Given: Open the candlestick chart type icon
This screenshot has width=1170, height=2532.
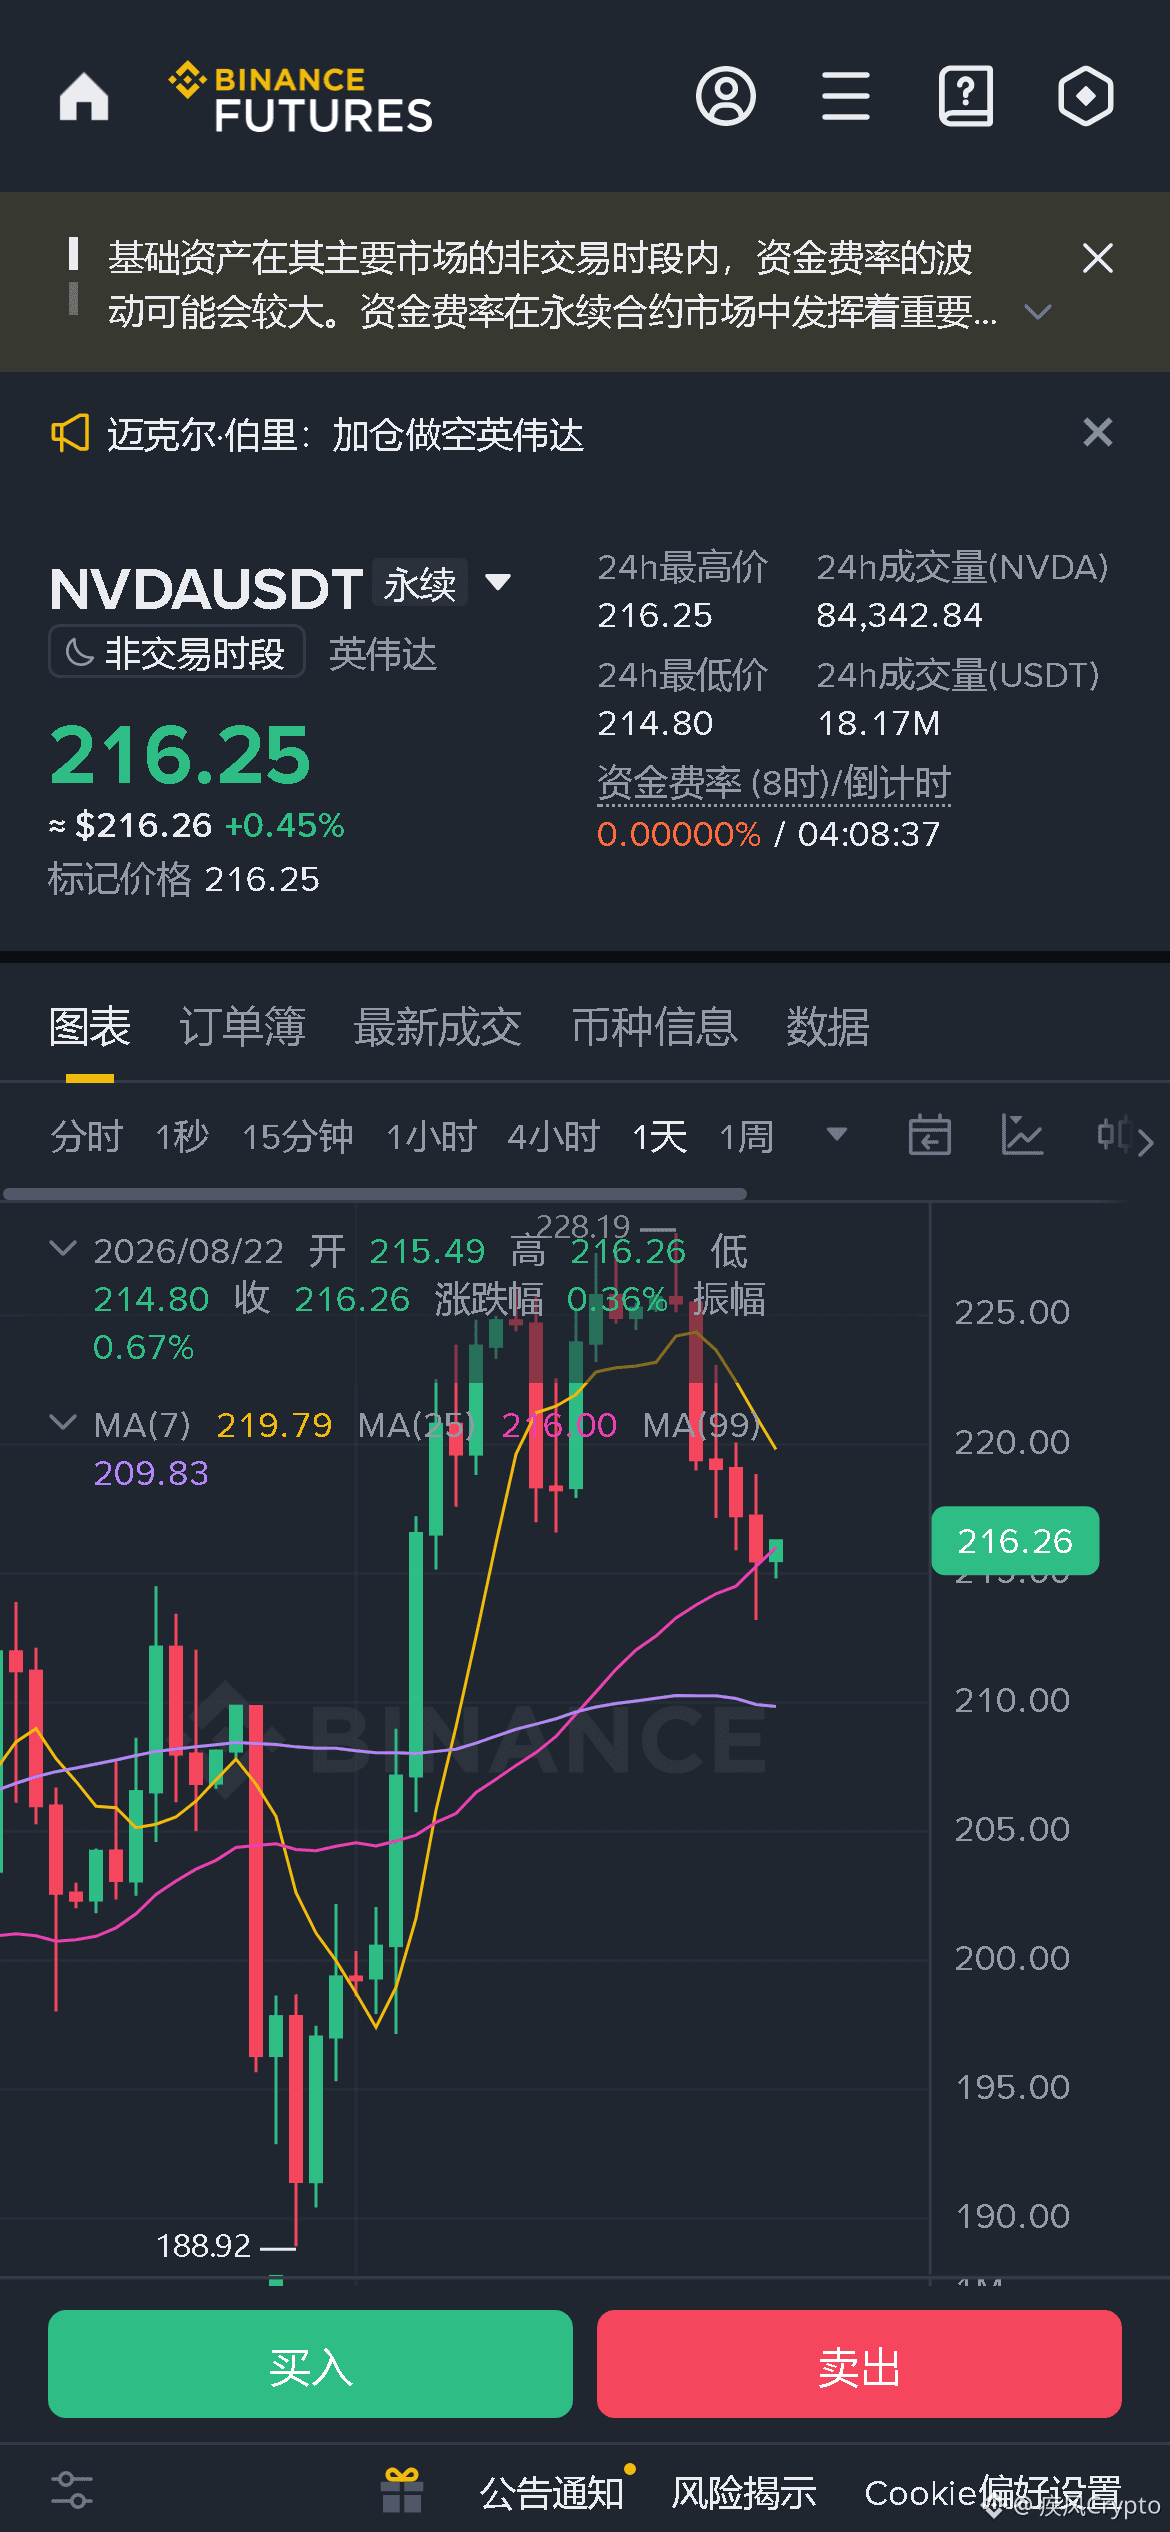Looking at the screenshot, I should pos(1114,1134).
